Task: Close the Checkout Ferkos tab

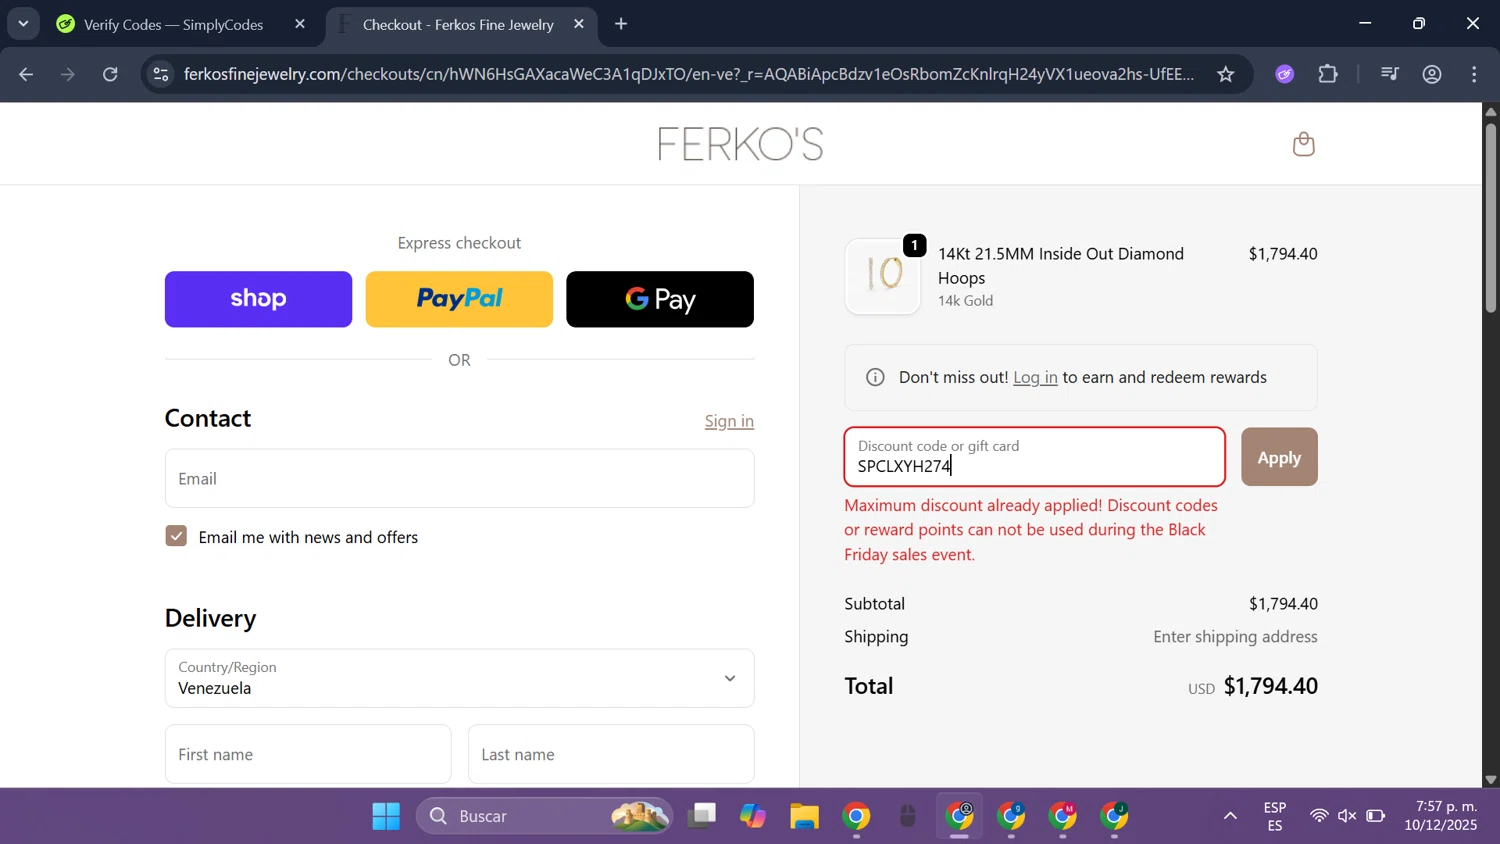Action: (x=579, y=24)
